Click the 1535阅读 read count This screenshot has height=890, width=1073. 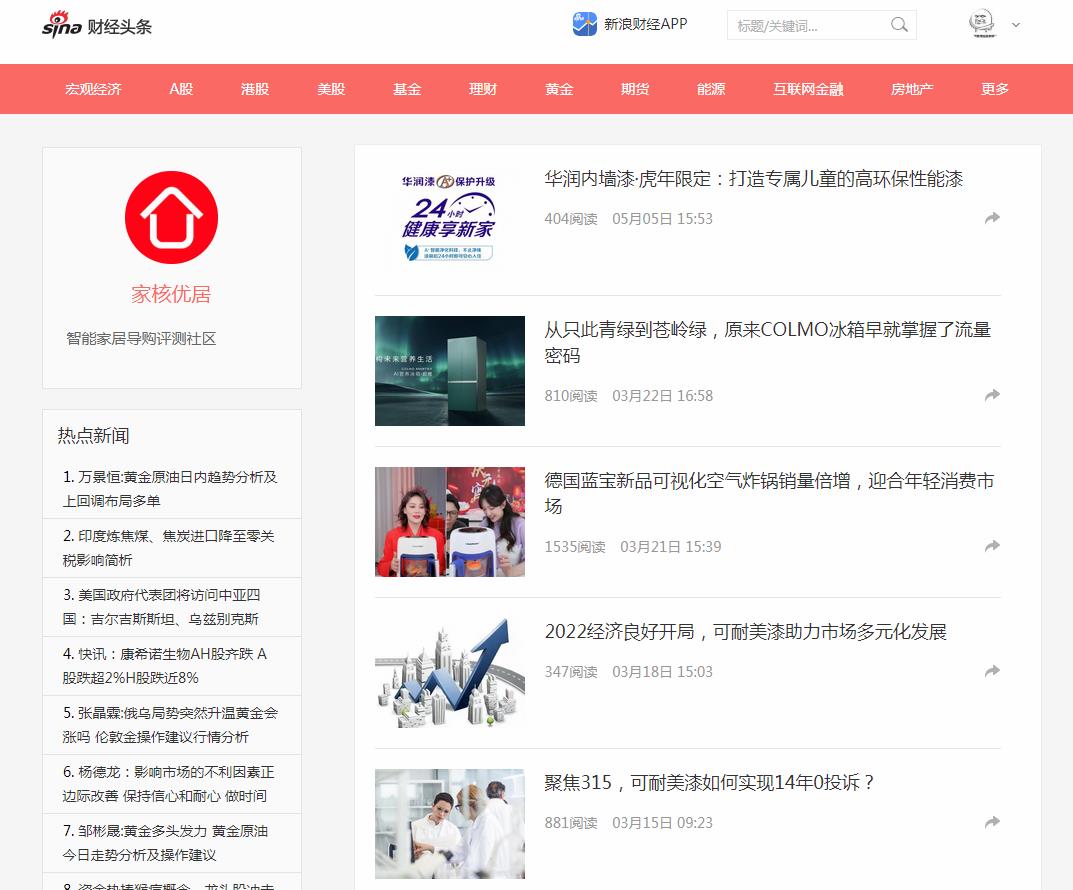[575, 547]
